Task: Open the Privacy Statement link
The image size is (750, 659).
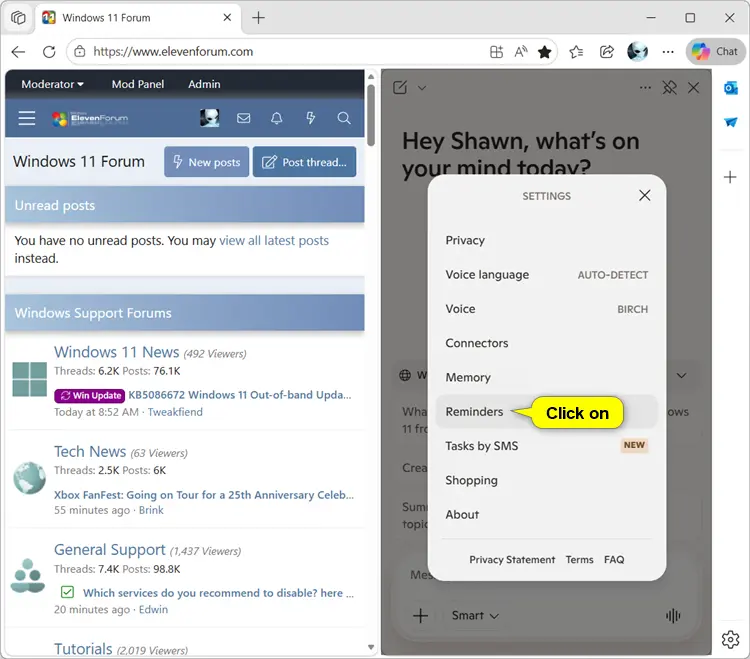Action: pos(512,560)
